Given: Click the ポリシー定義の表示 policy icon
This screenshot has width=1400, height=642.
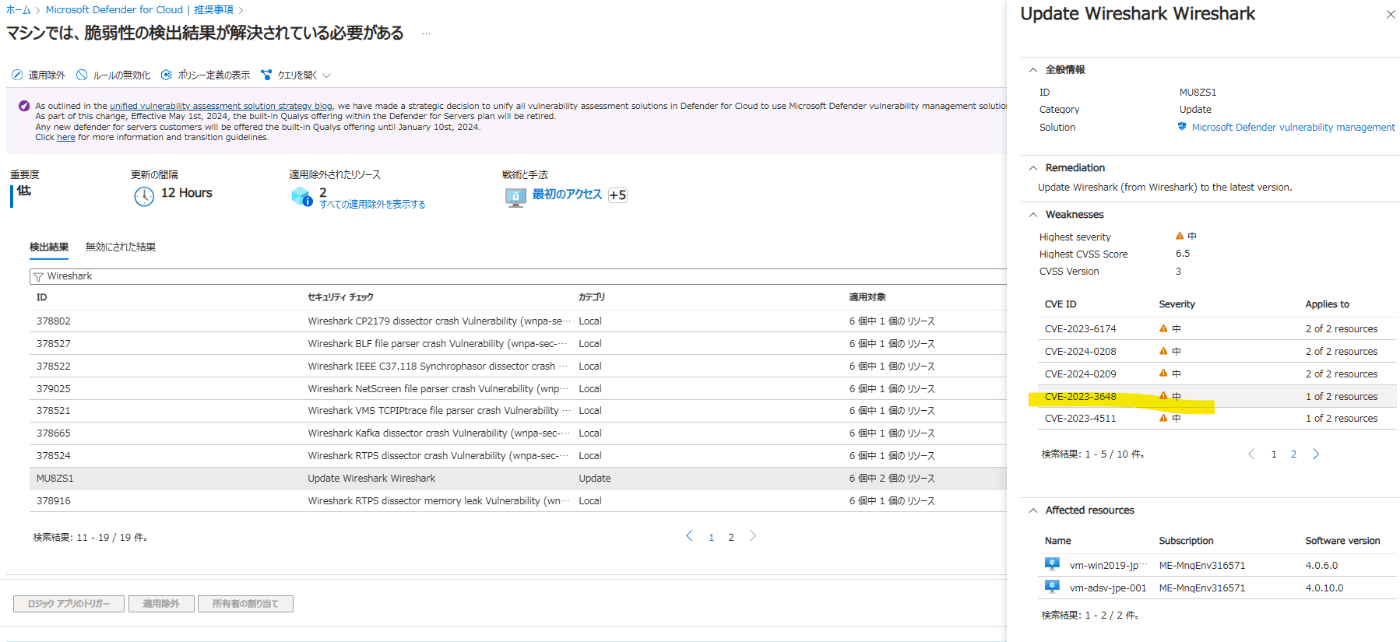Looking at the screenshot, I should (x=167, y=75).
